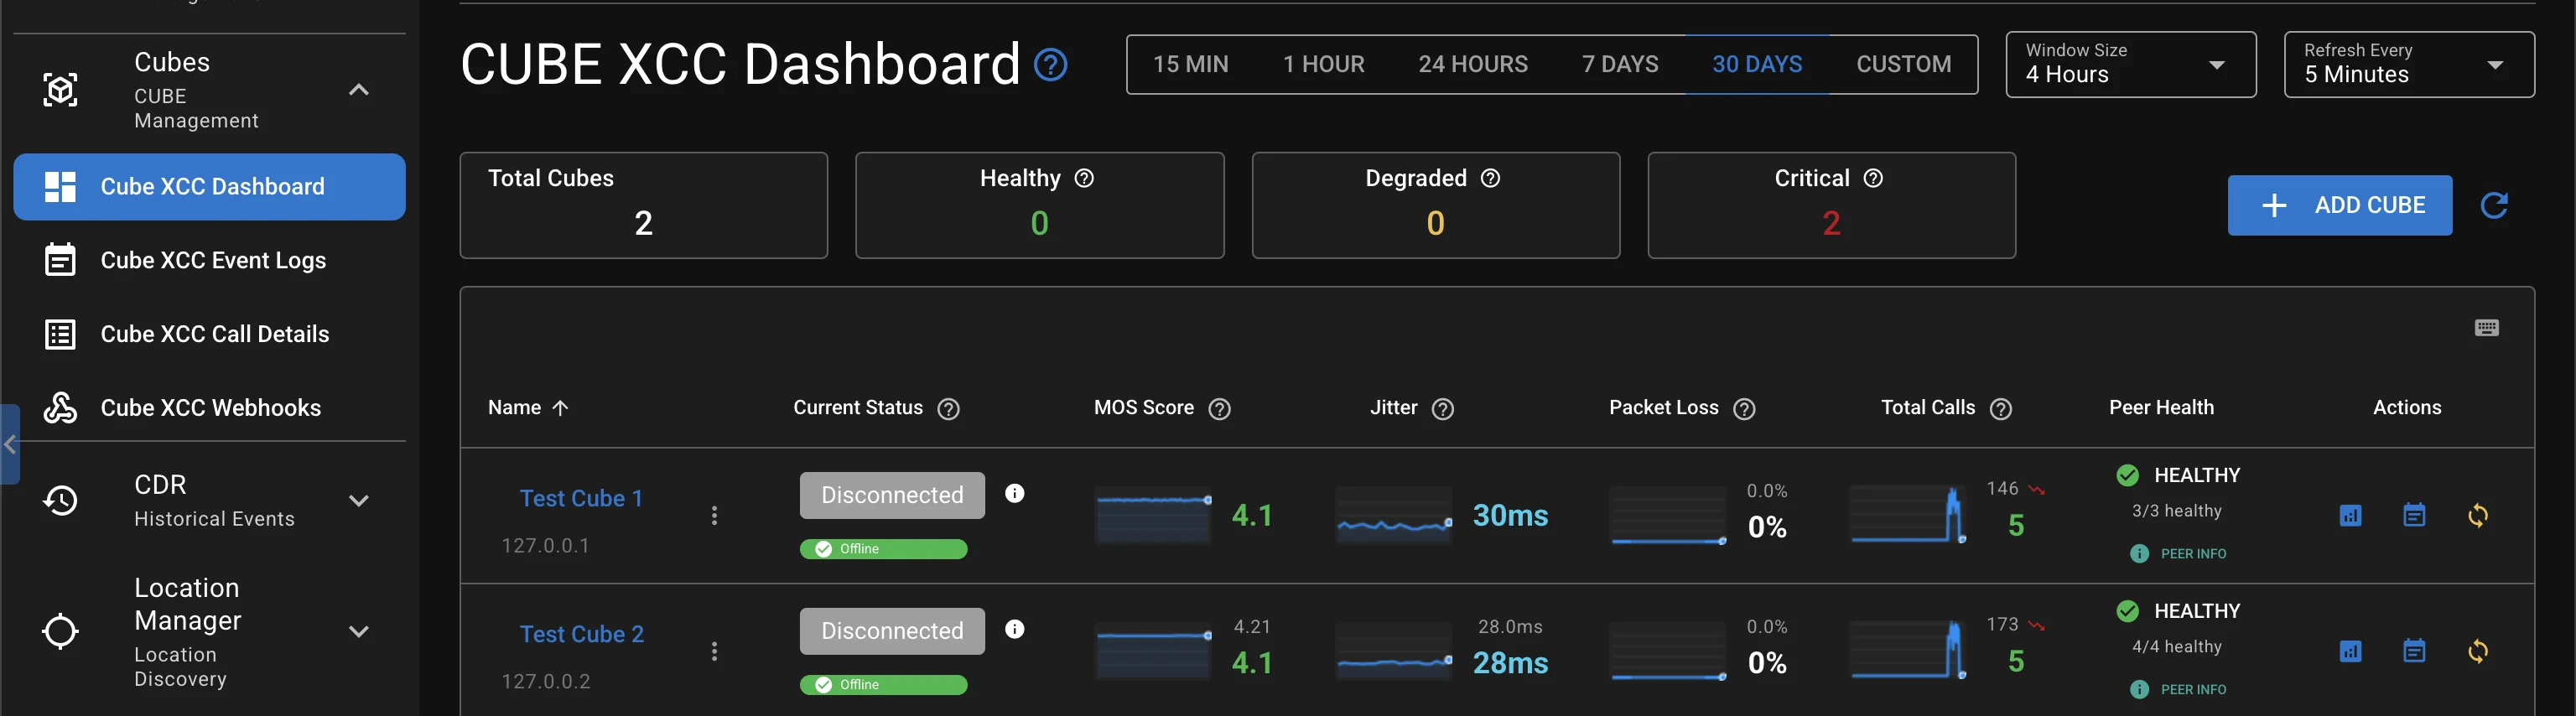Viewport: 2576px width, 716px height.
Task: Click the info icon next to Test Cube 2 Disconnected
Action: 1014,629
